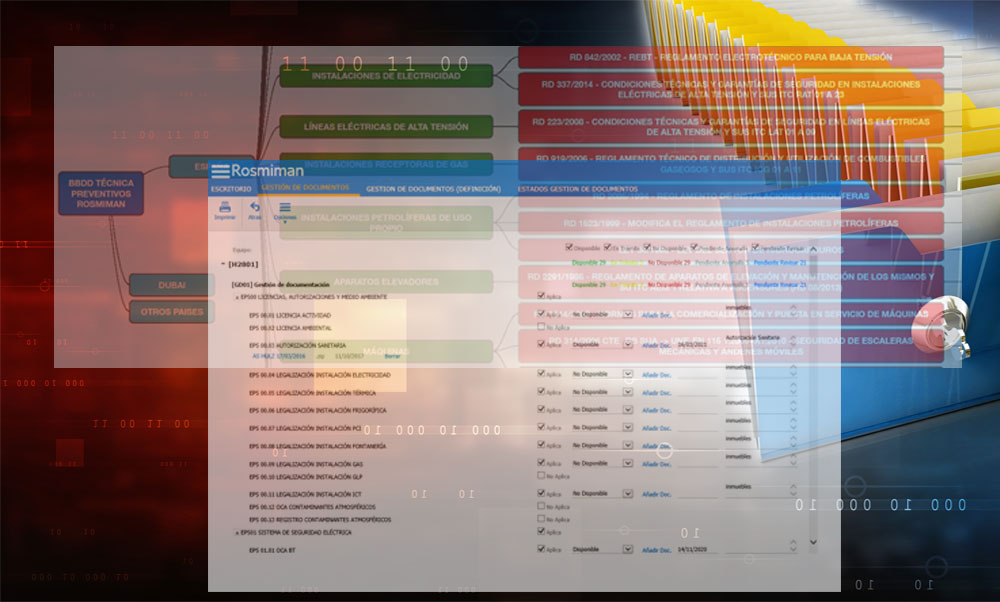
Task: Click the RD 842/2002 REBT red node
Action: 731,57
